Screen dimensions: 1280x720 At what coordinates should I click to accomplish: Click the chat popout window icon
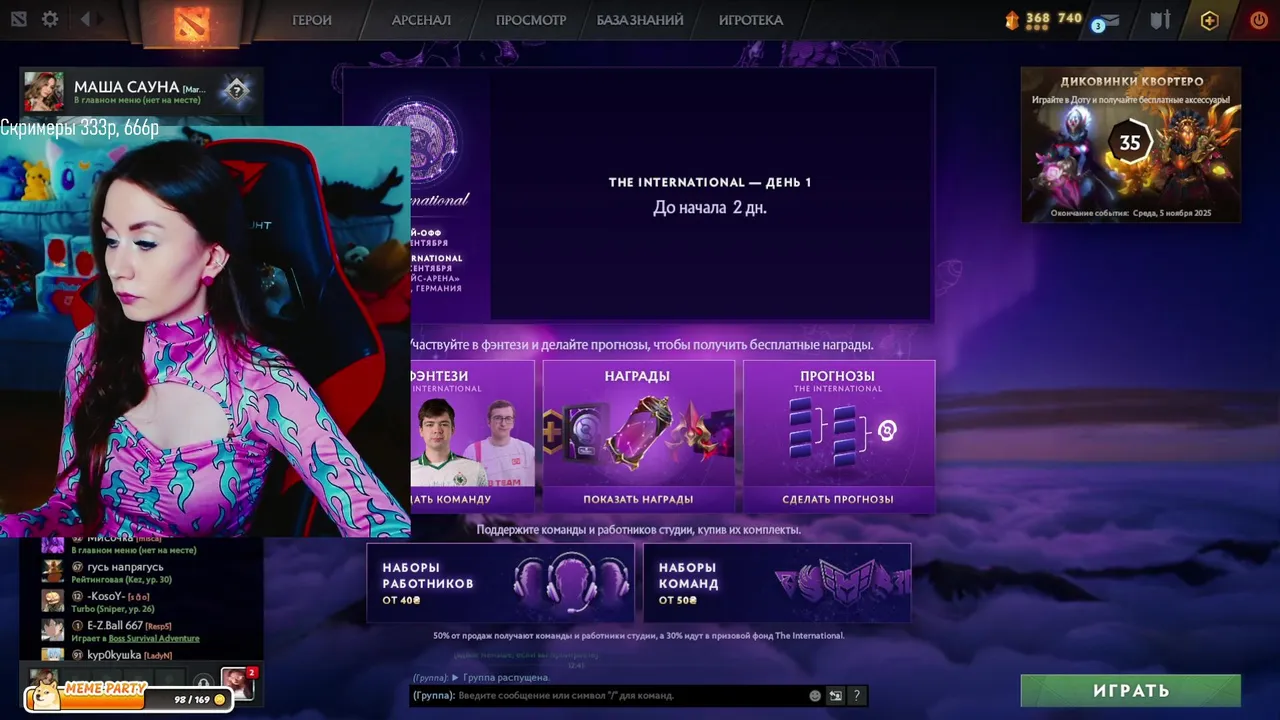835,696
